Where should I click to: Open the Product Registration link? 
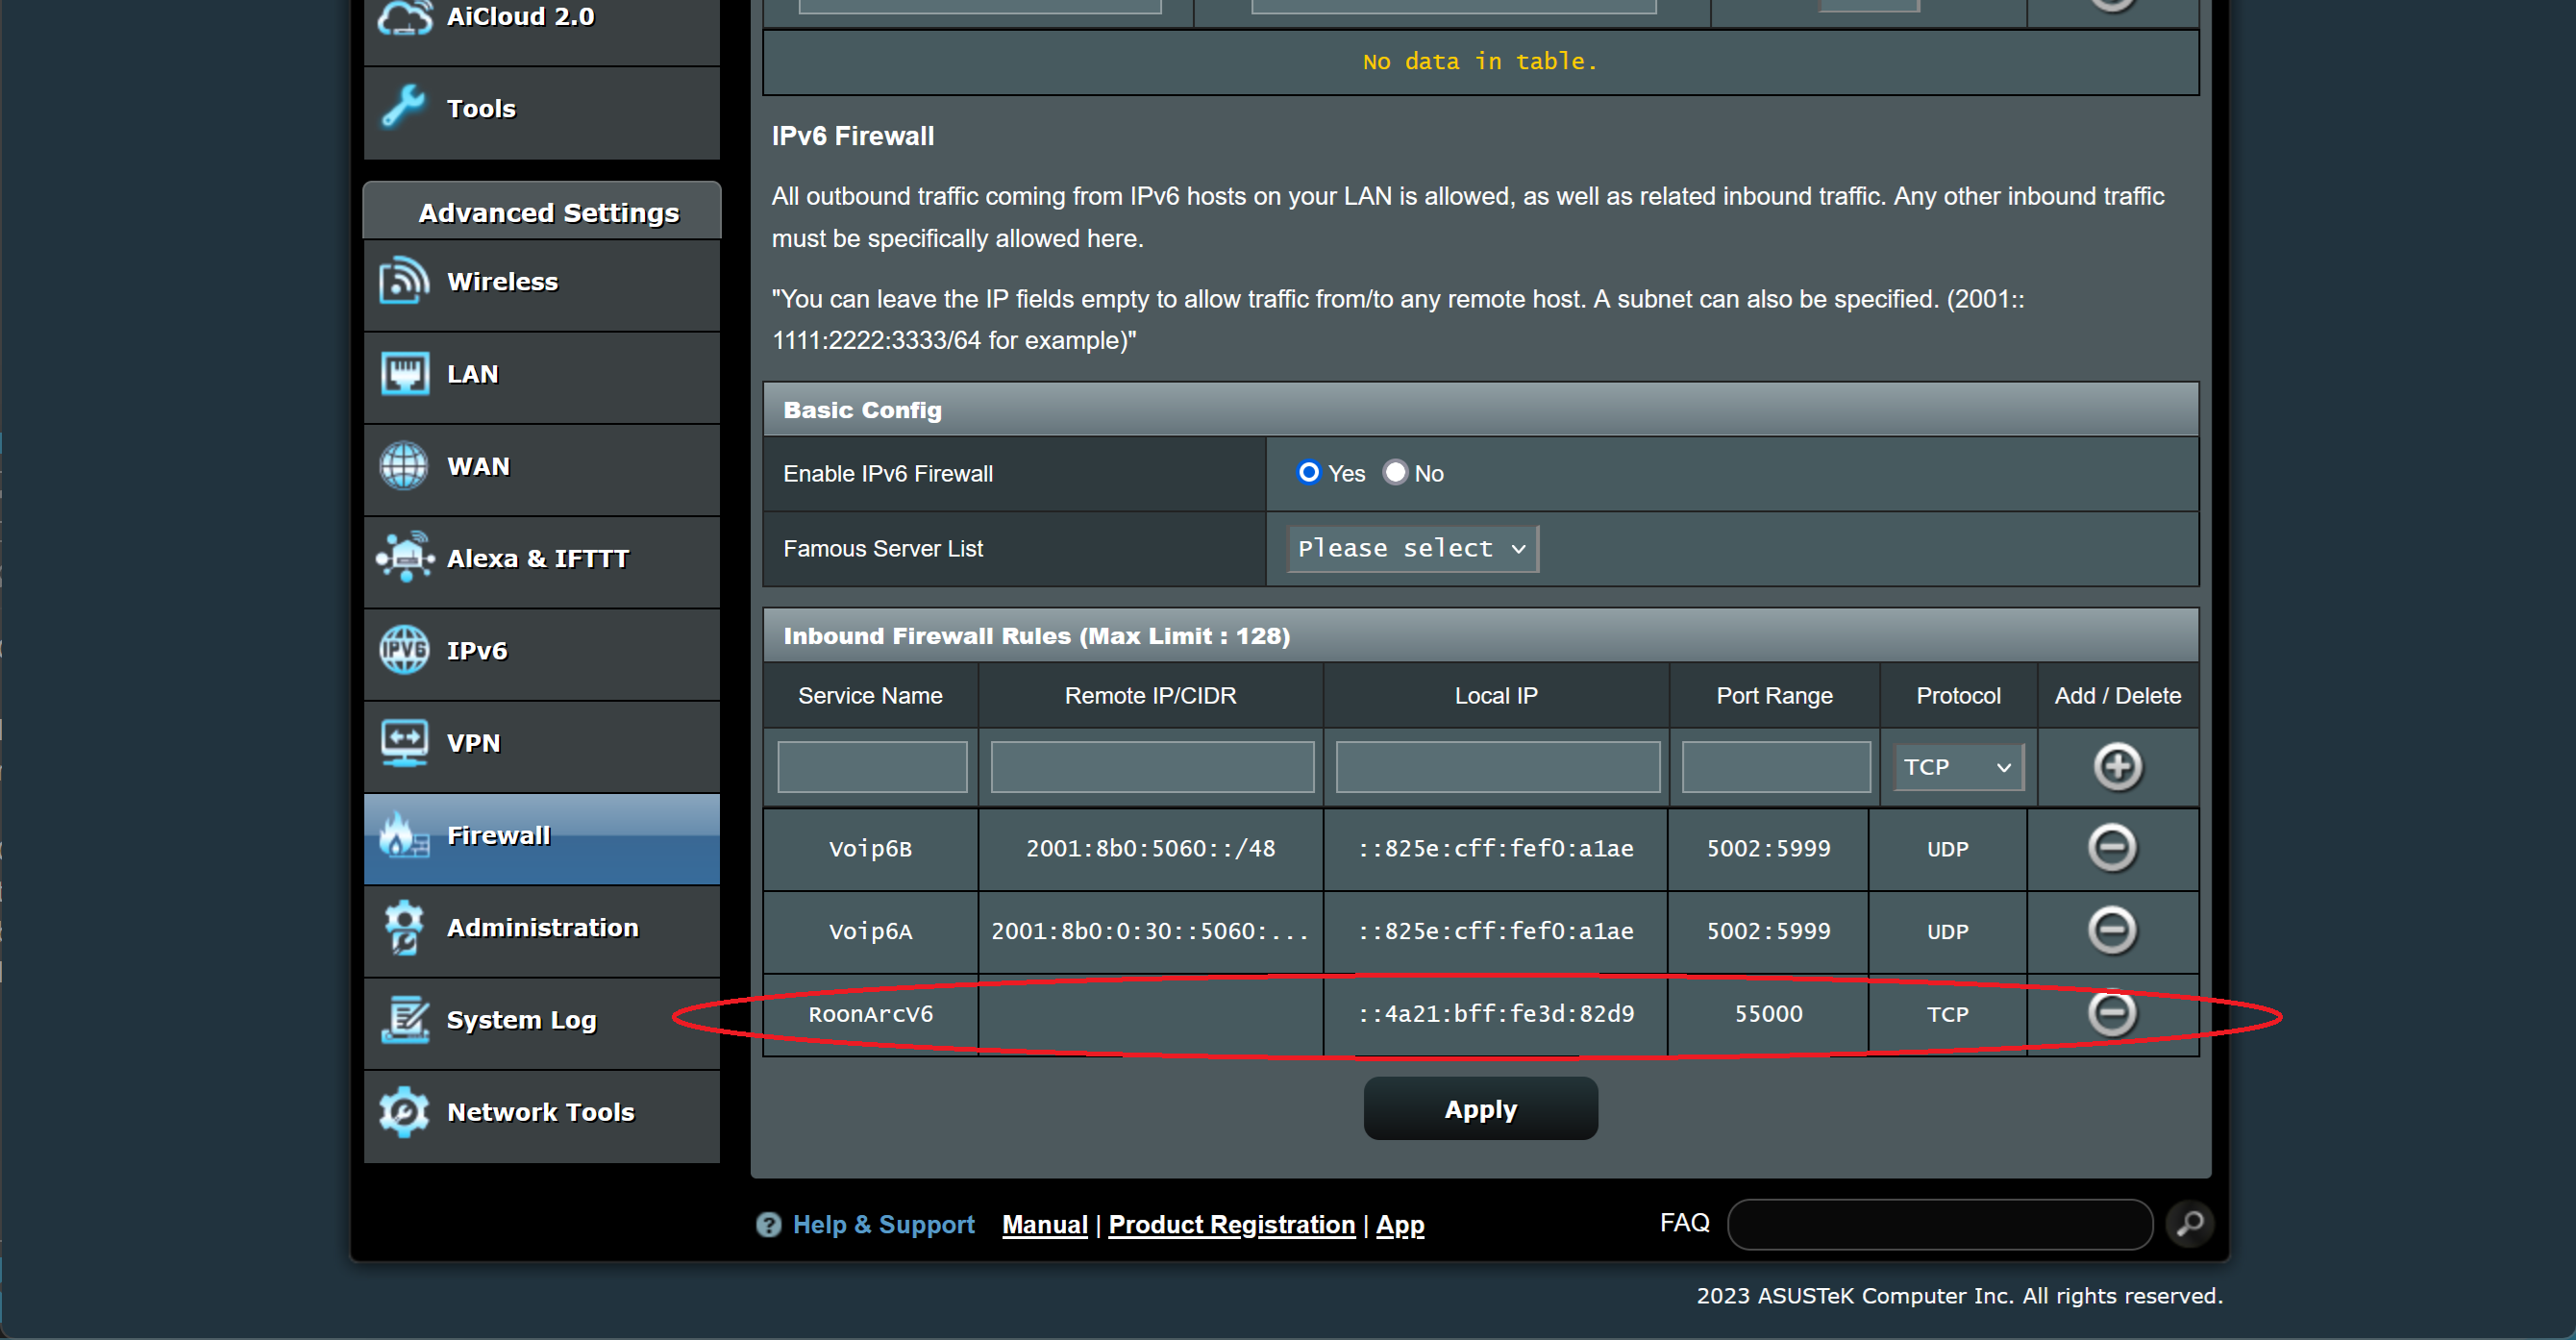tap(1231, 1225)
